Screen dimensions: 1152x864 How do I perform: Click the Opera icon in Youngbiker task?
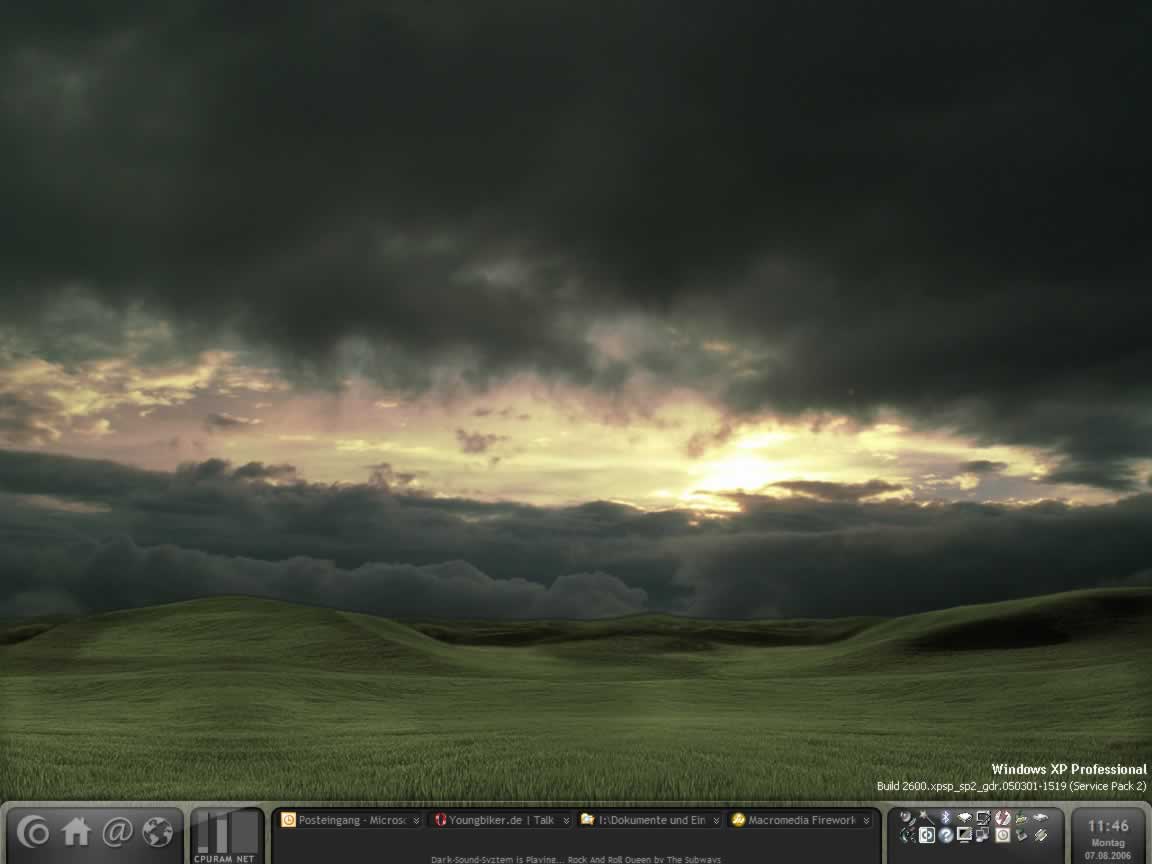[440, 820]
